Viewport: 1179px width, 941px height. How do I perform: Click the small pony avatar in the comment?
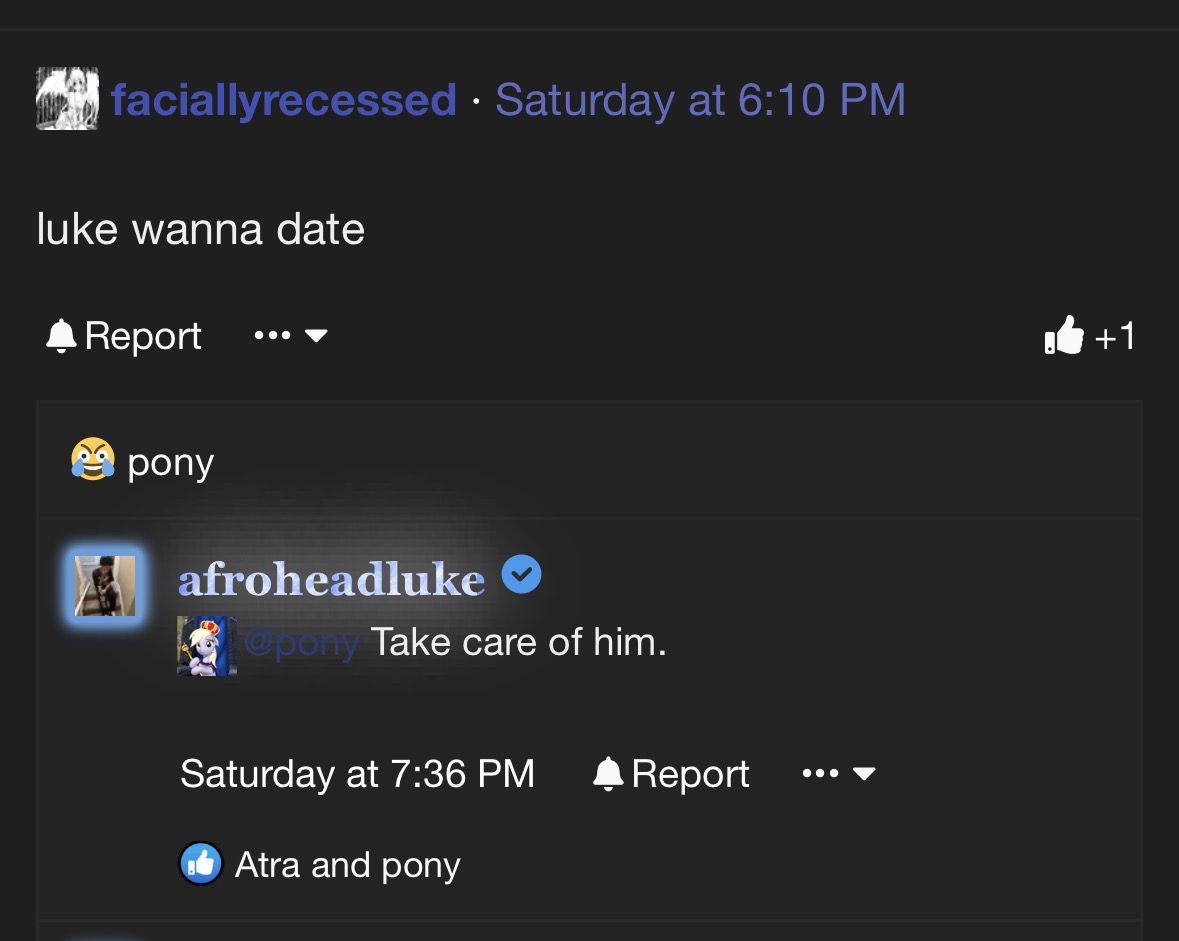207,646
